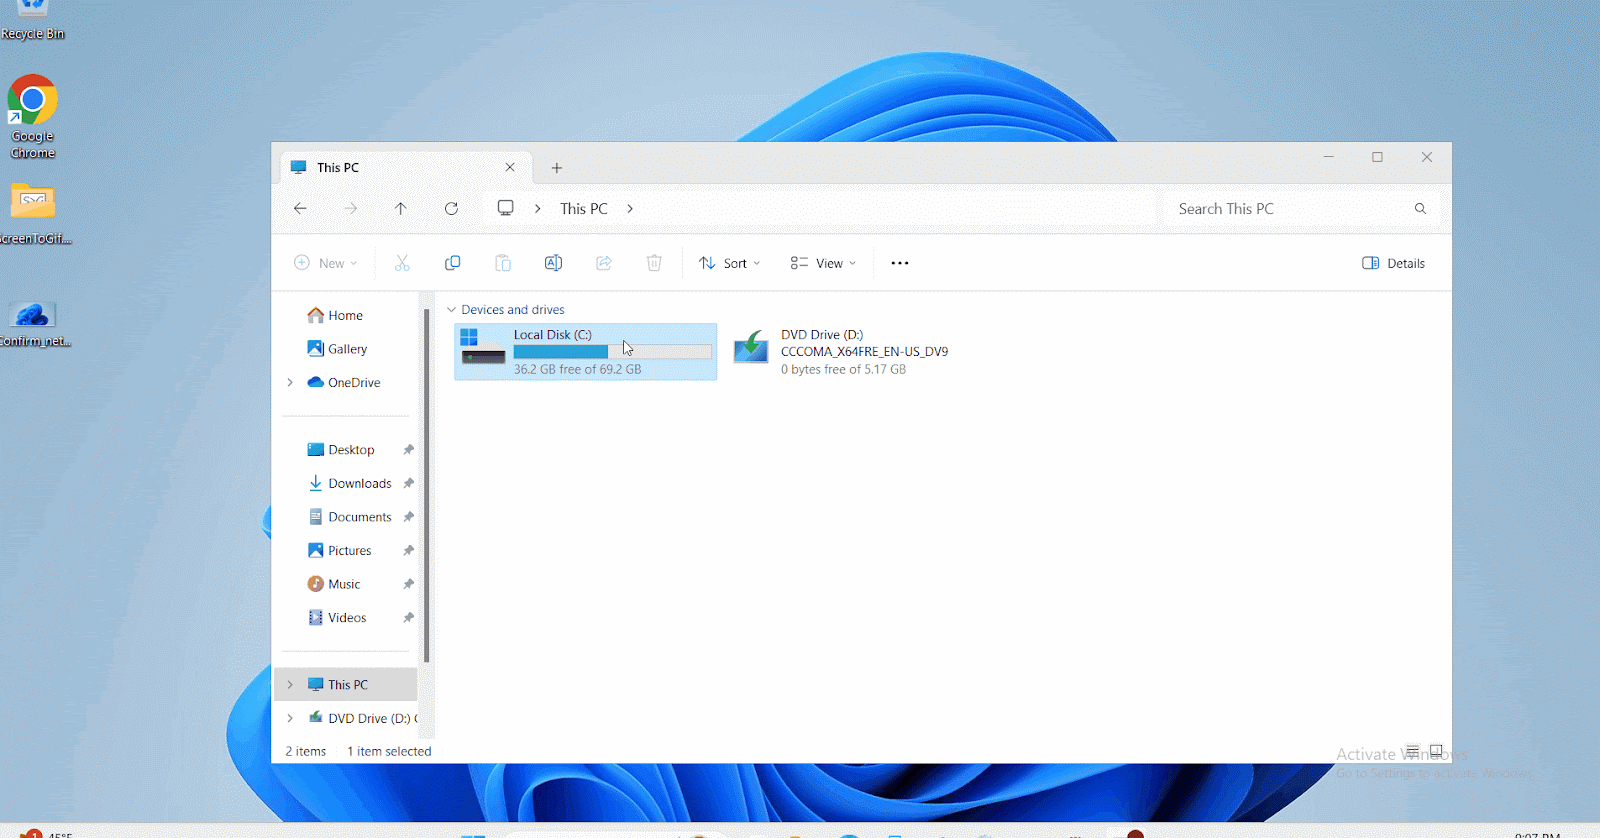Expand This PC node in sidebar
The image size is (1600, 838).
click(290, 684)
